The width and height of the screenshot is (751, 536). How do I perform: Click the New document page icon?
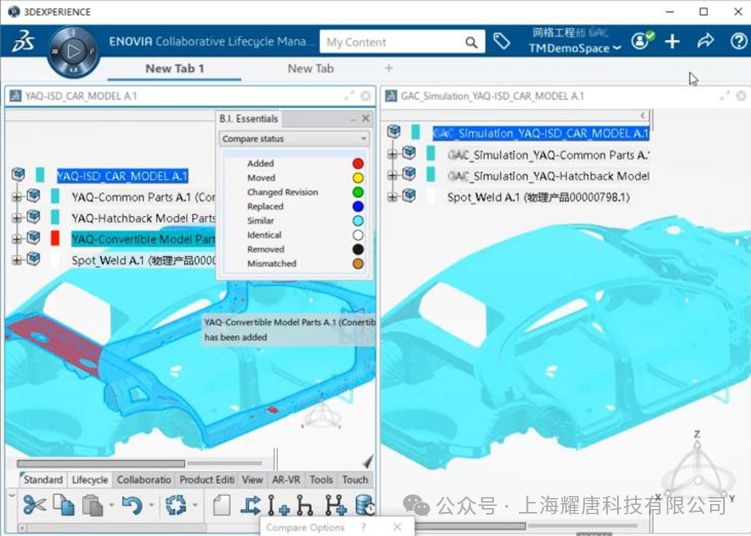[x=221, y=505]
